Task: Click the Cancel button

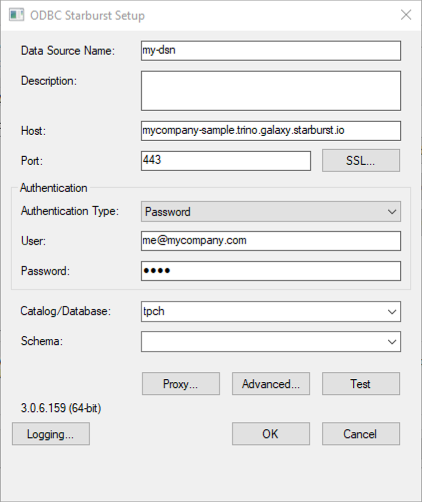Action: coord(361,434)
